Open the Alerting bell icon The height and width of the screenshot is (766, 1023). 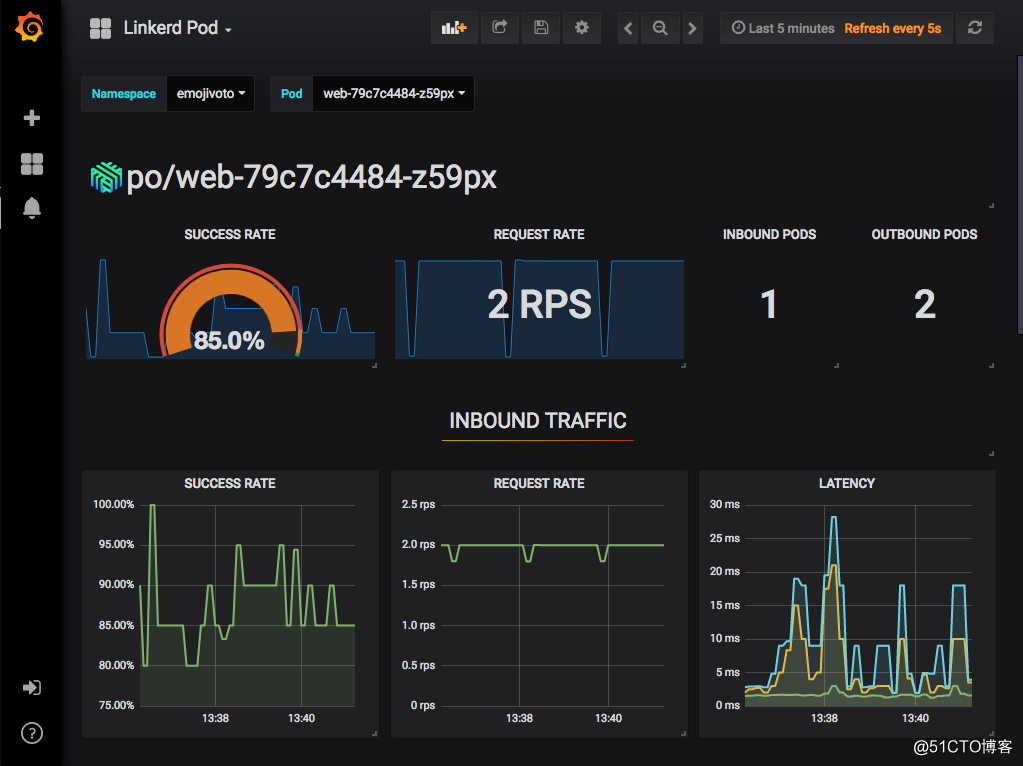point(31,208)
